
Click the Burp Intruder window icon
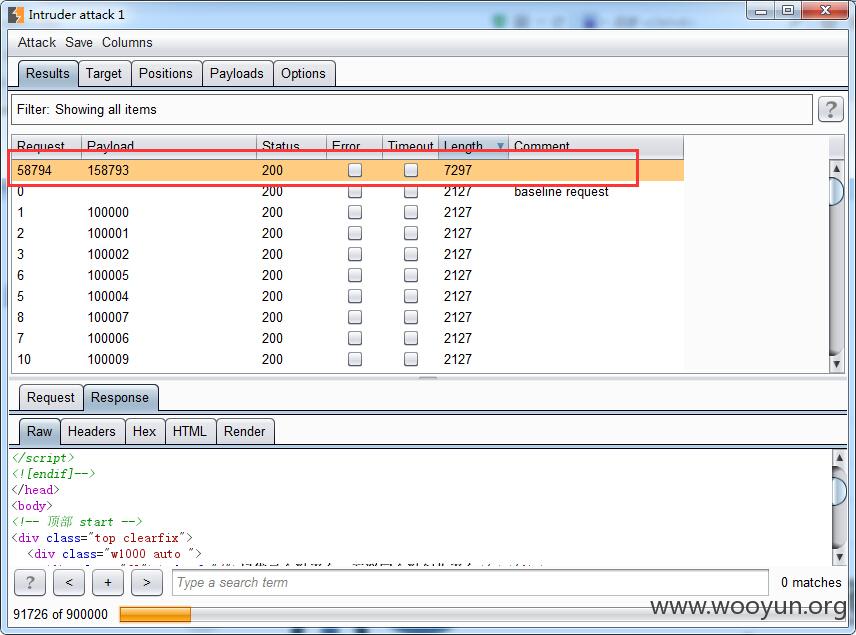[16, 15]
